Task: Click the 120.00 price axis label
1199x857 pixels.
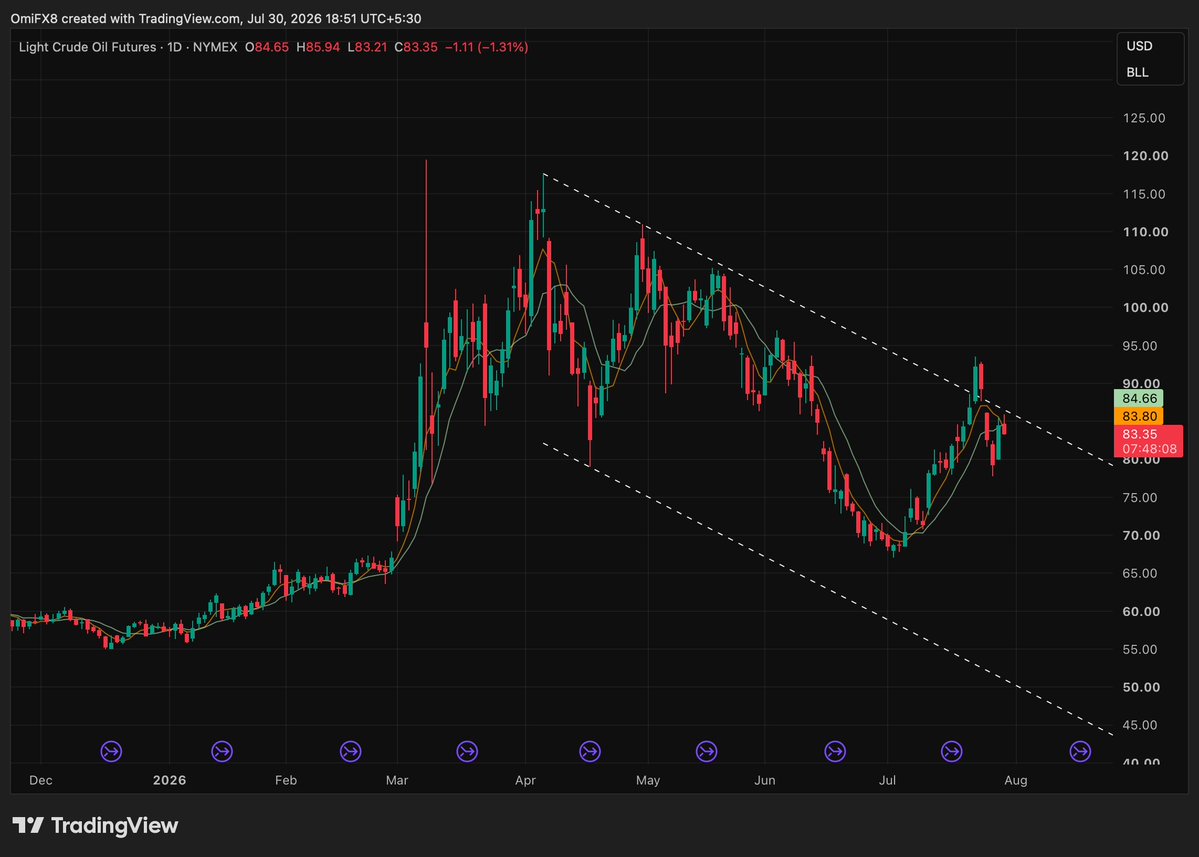Action: (x=1145, y=156)
